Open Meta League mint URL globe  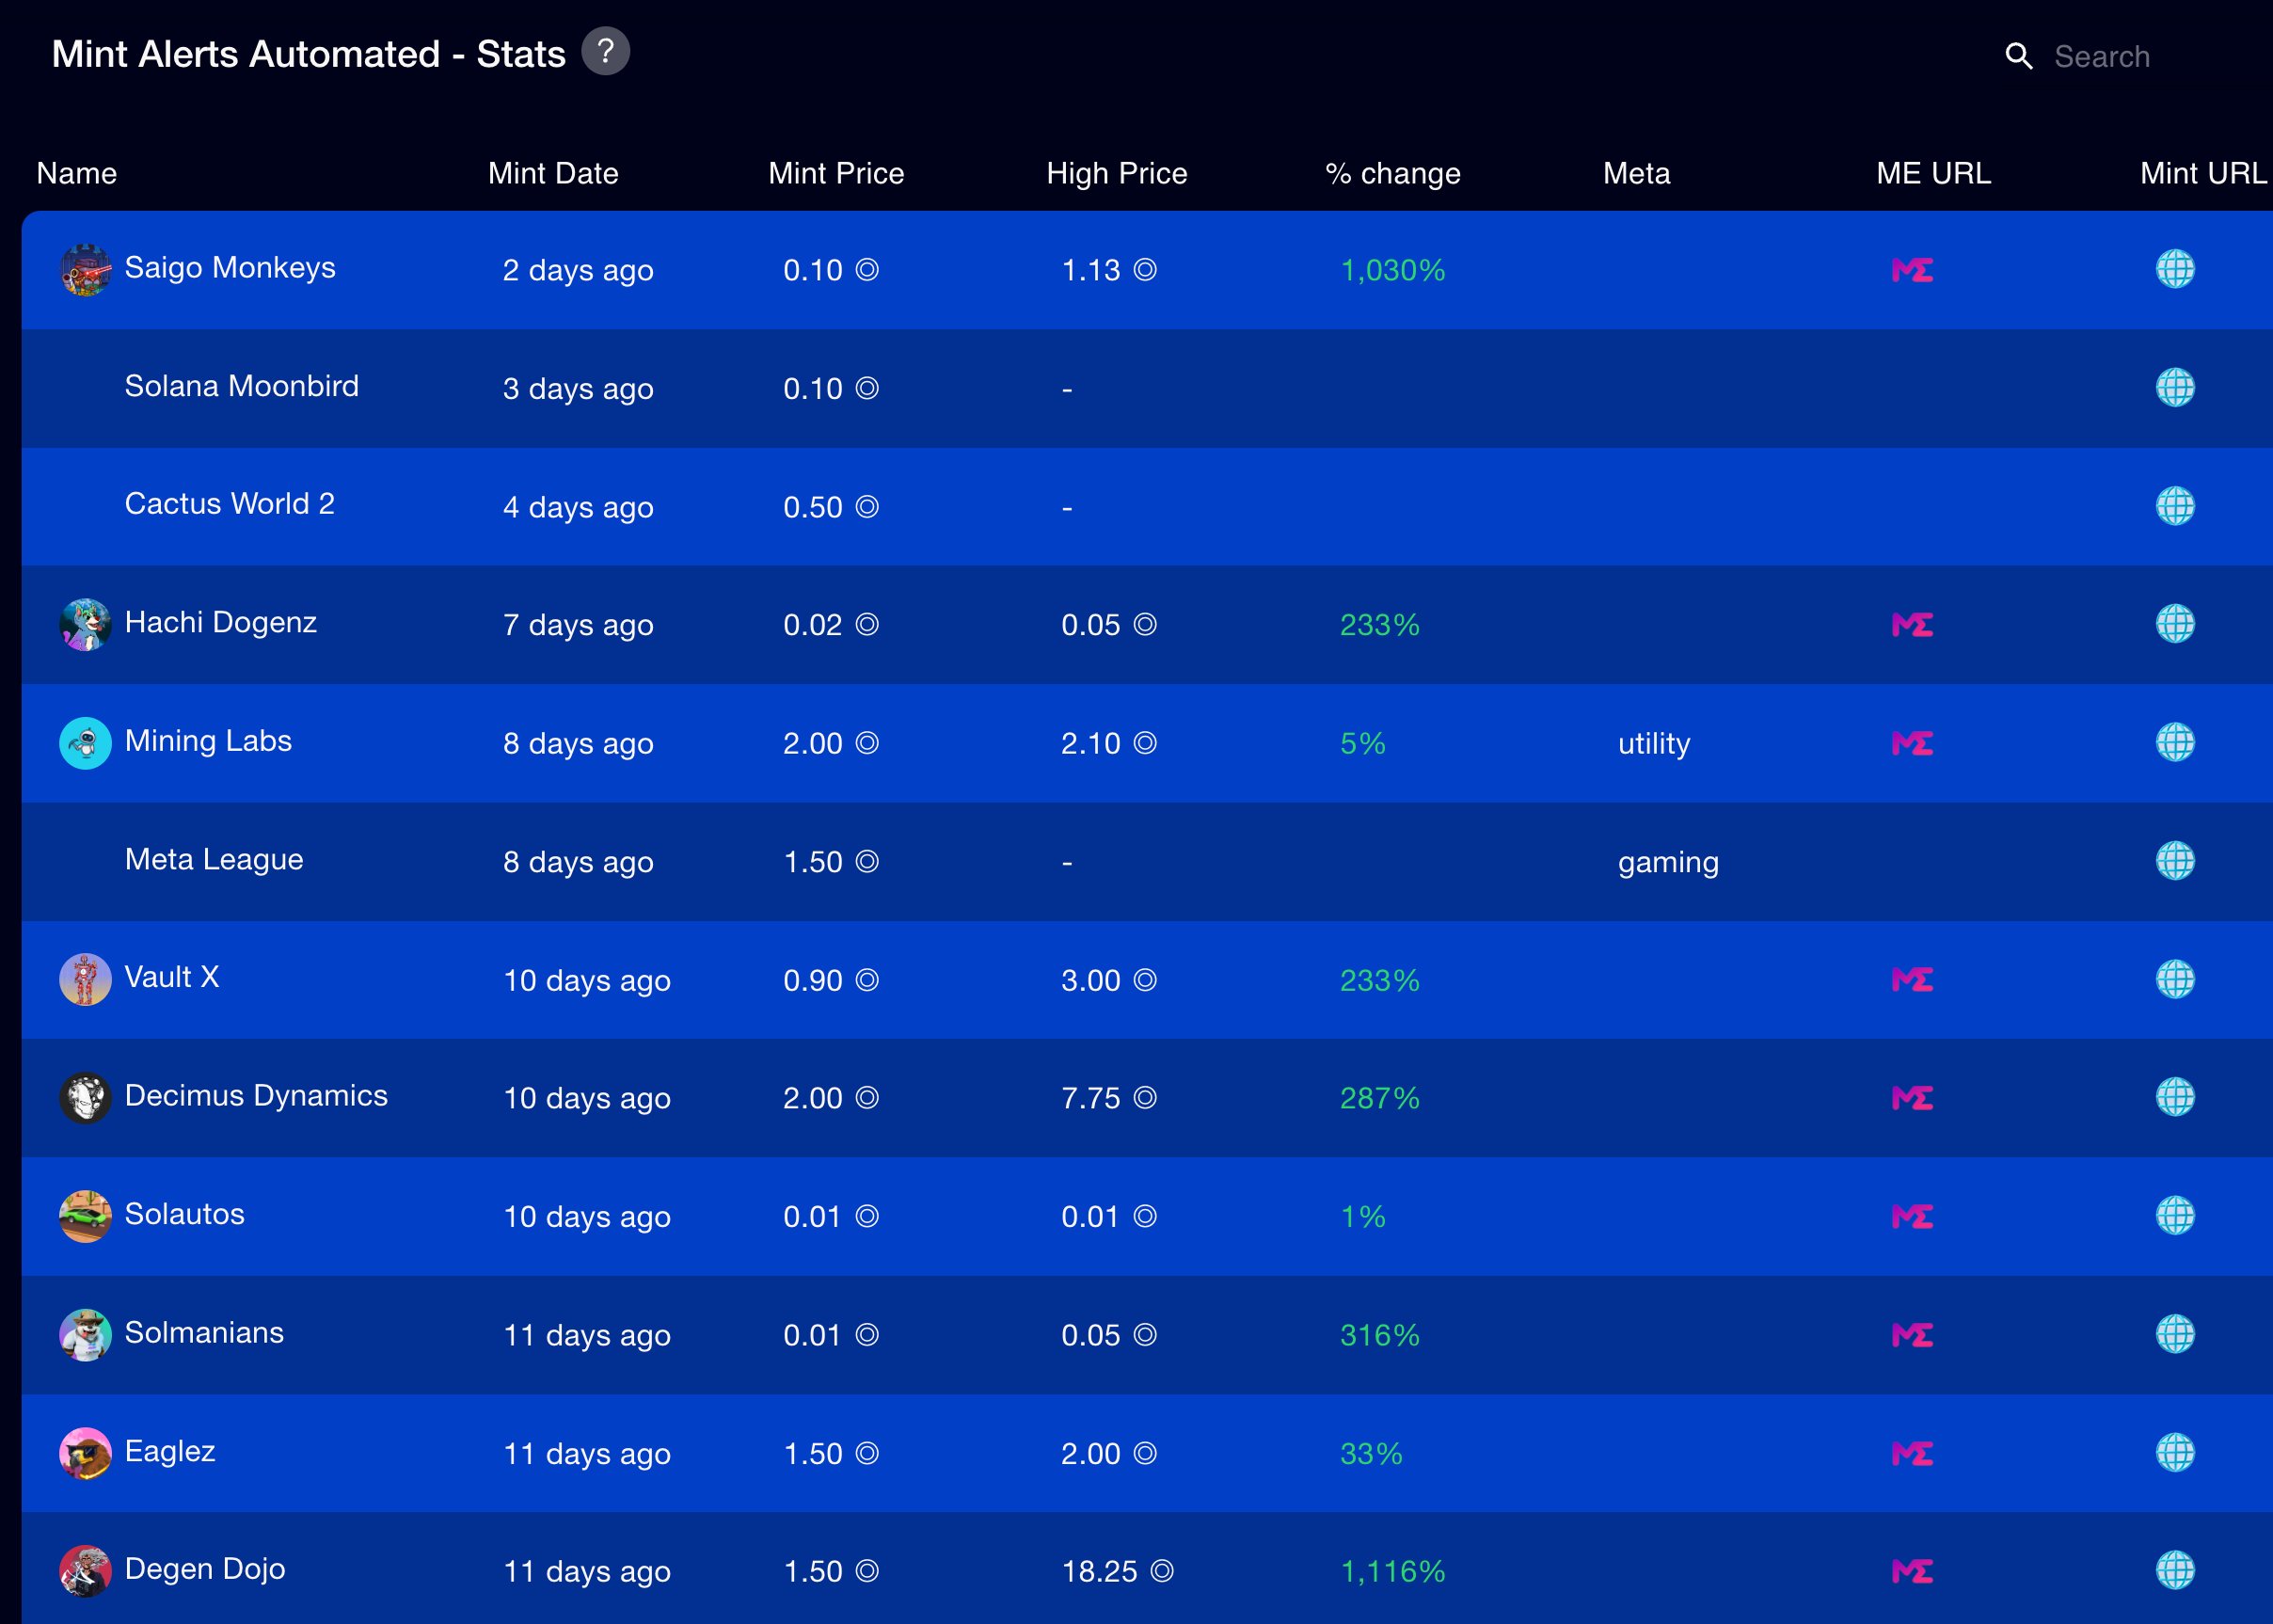tap(2174, 861)
